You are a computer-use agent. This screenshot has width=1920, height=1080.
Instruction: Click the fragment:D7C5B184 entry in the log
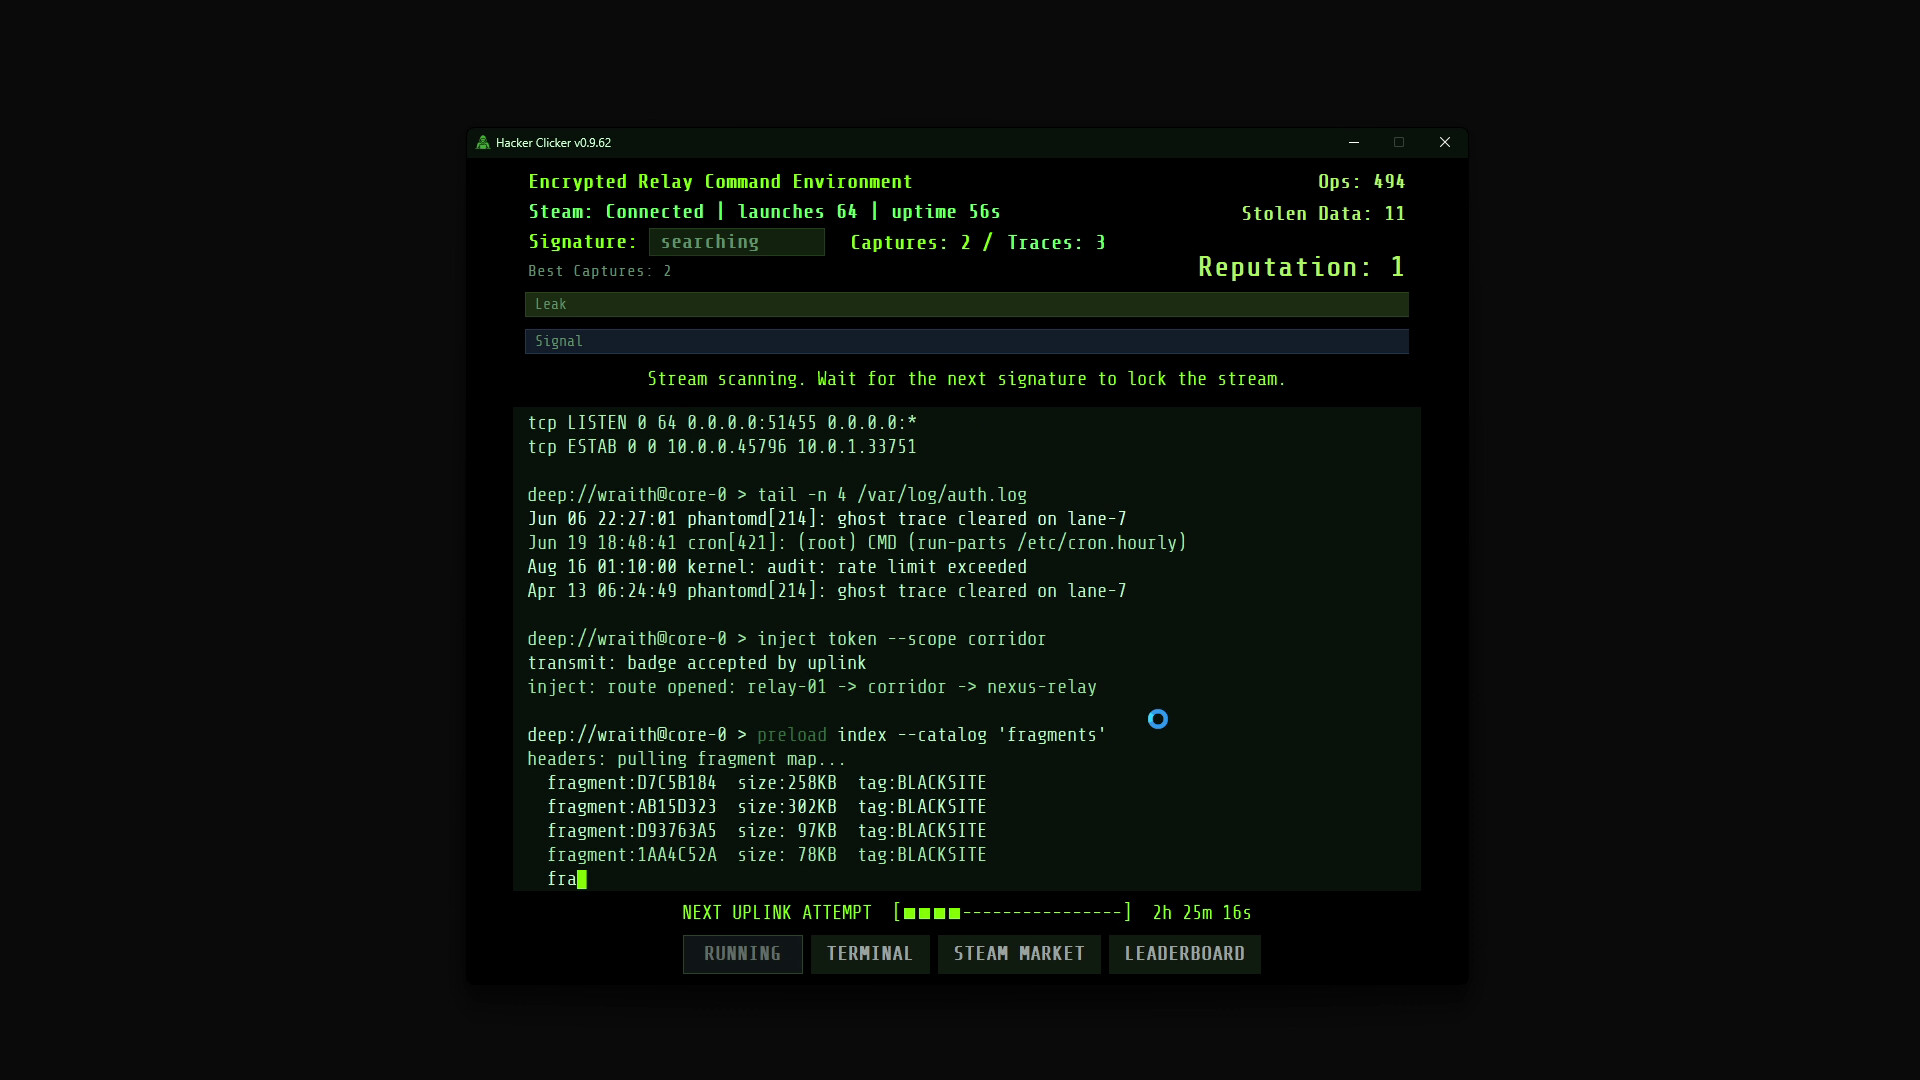click(x=631, y=782)
